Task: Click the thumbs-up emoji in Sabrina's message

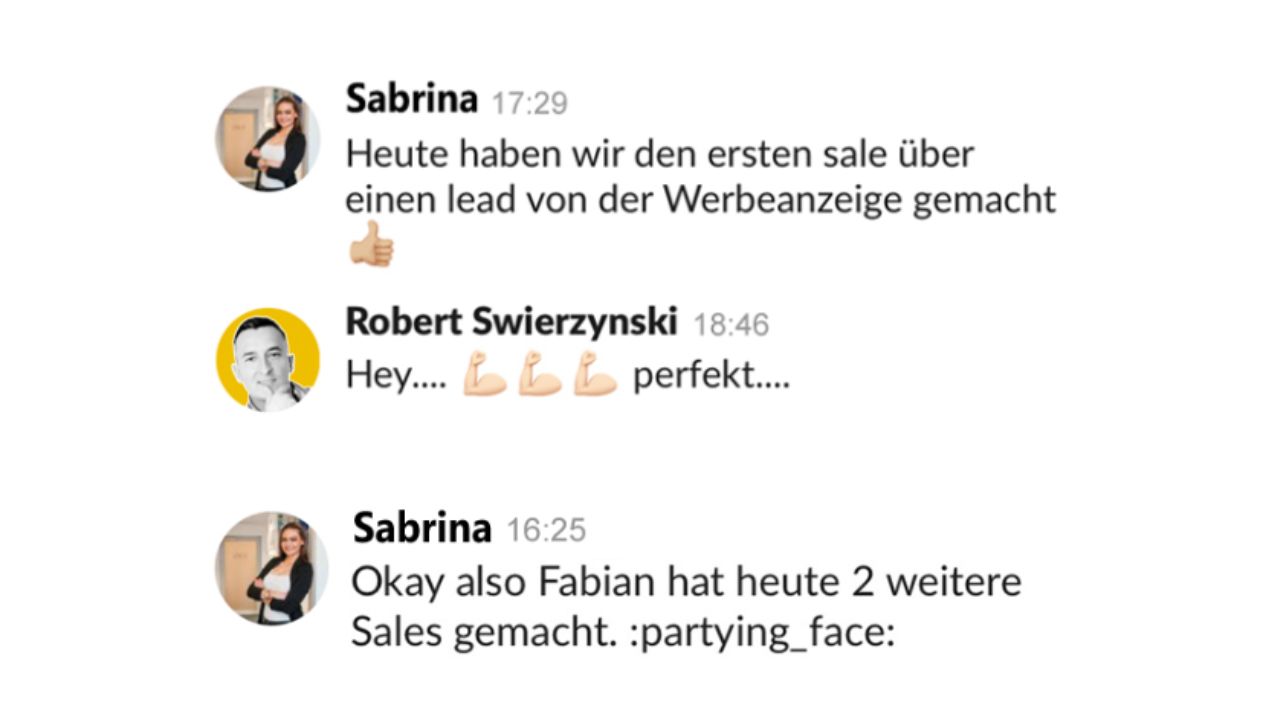Action: [x=371, y=244]
